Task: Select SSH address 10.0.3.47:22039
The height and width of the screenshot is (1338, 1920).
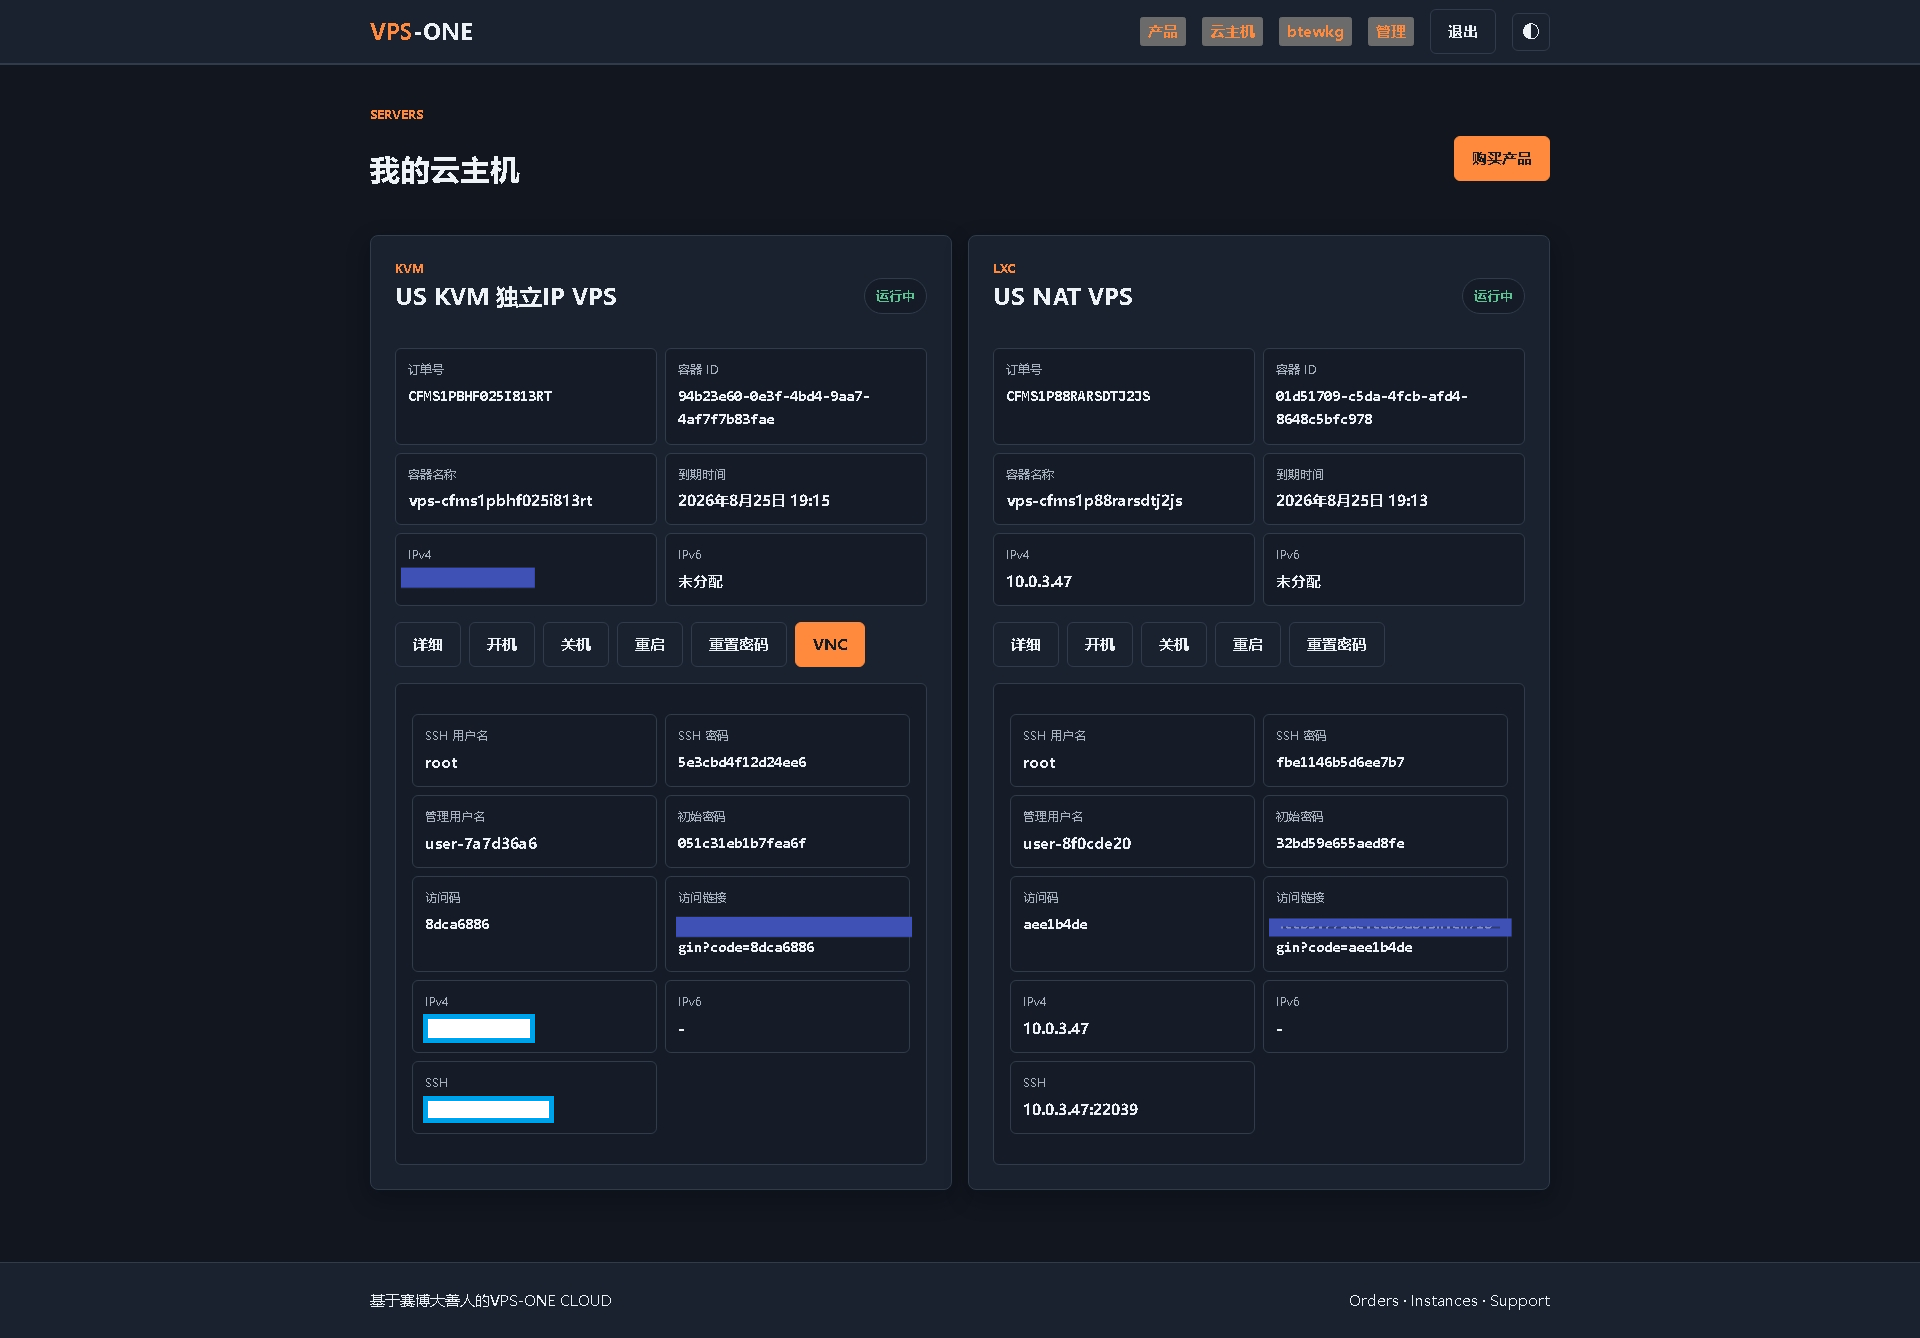Action: point(1080,1109)
